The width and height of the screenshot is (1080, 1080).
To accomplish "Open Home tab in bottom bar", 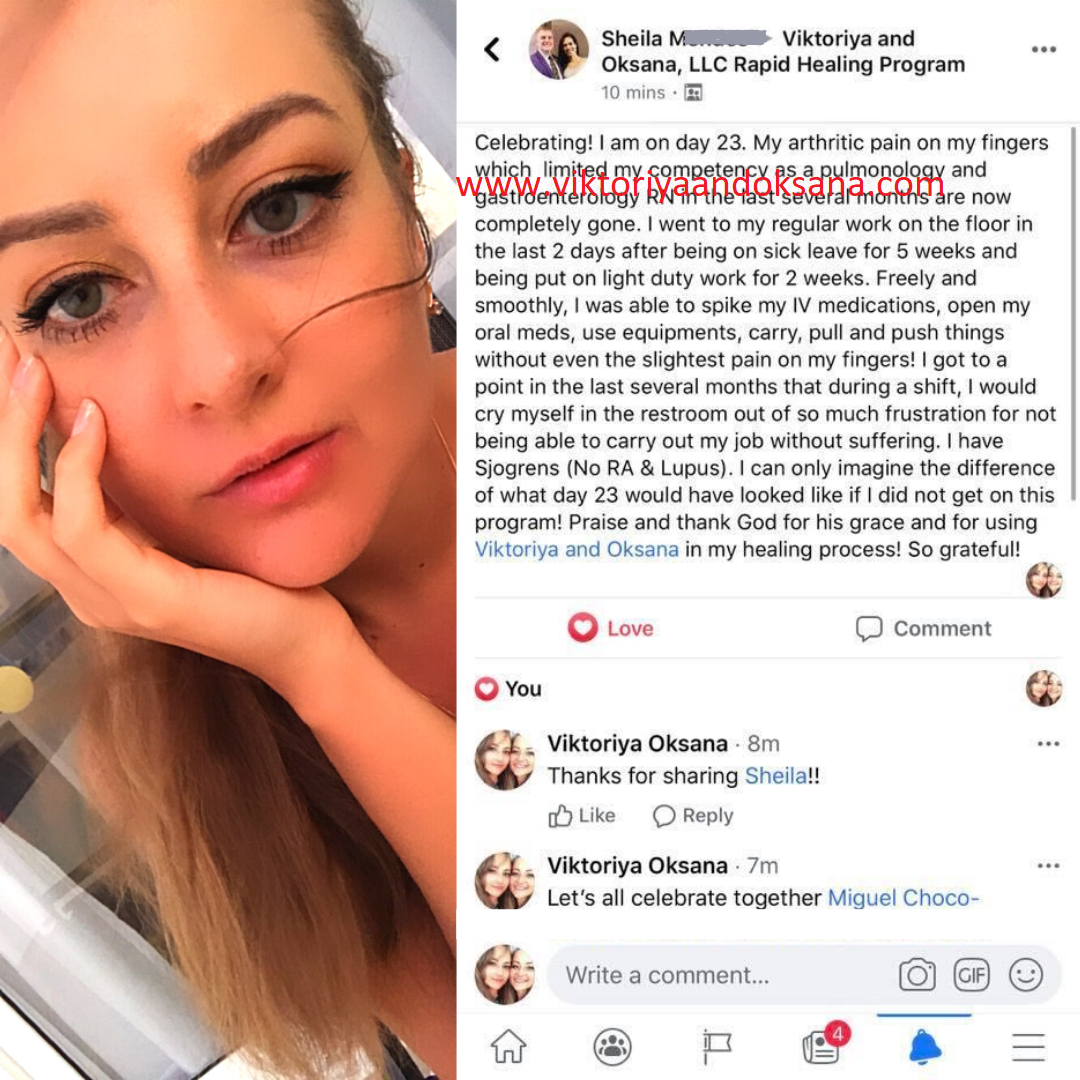I will pos(508,1046).
